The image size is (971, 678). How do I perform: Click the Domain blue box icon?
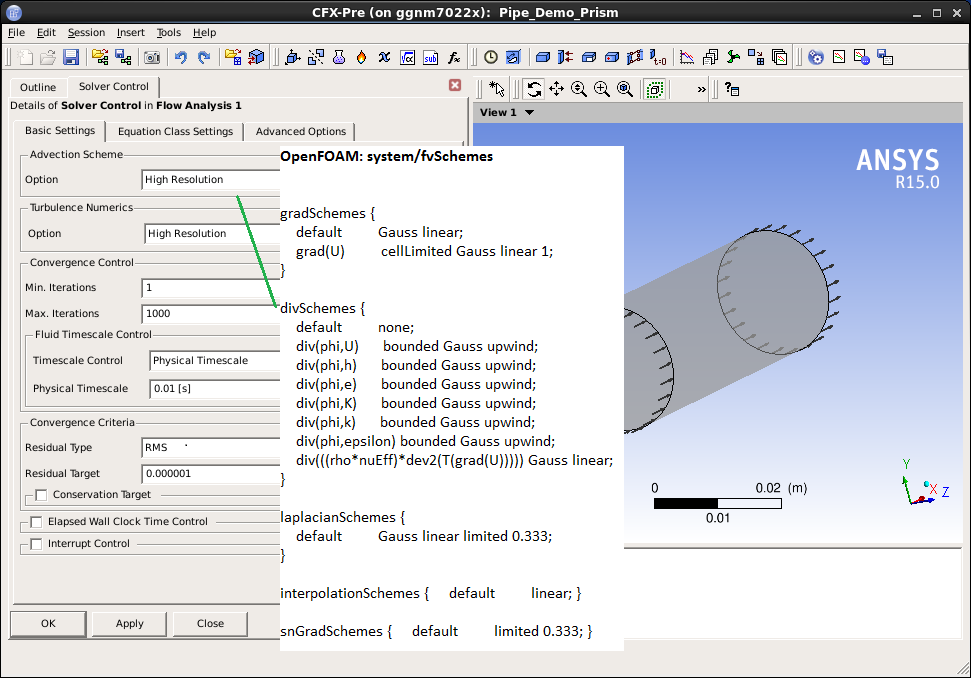542,58
